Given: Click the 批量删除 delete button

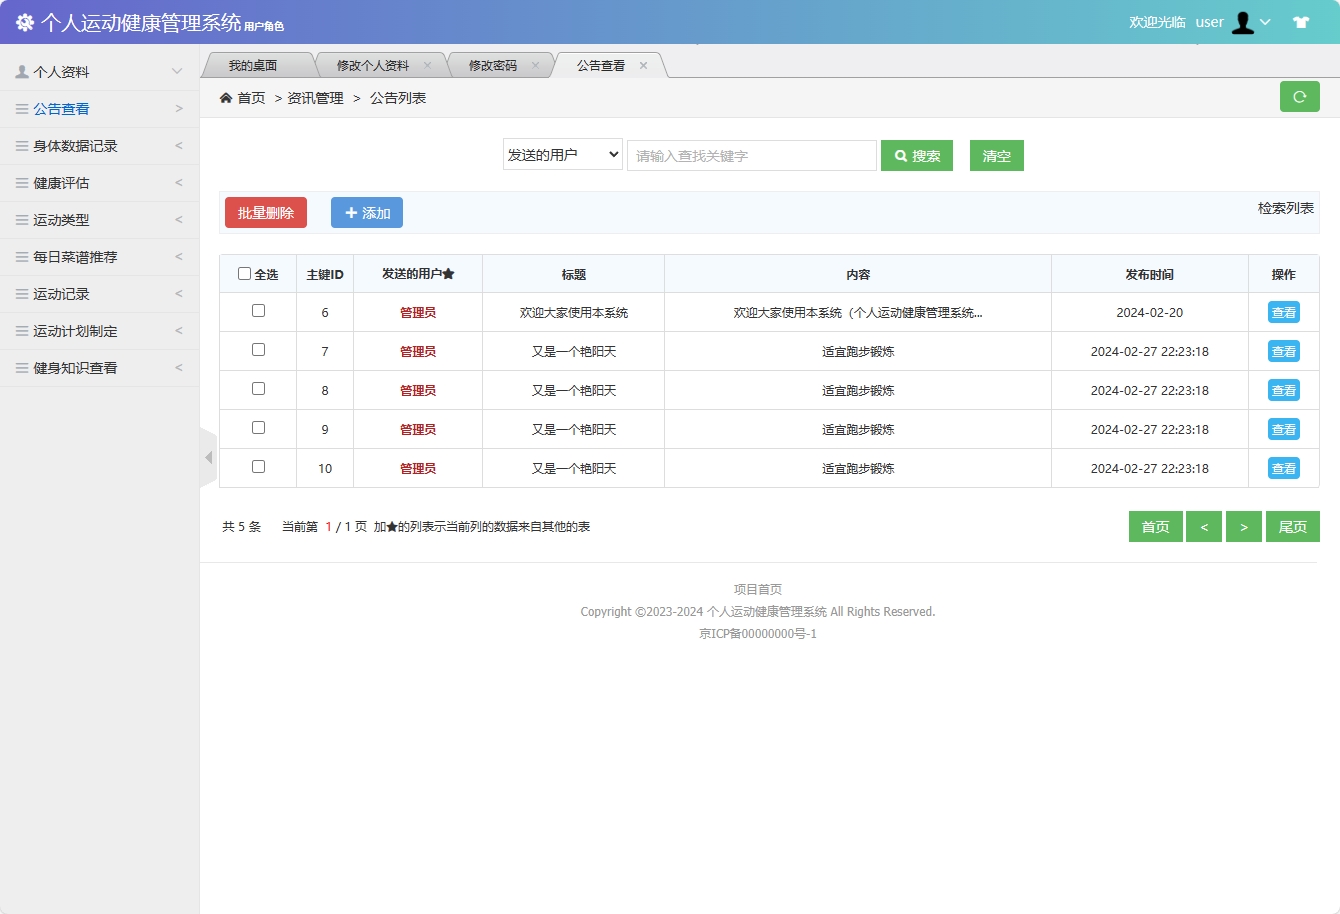Looking at the screenshot, I should (265, 212).
